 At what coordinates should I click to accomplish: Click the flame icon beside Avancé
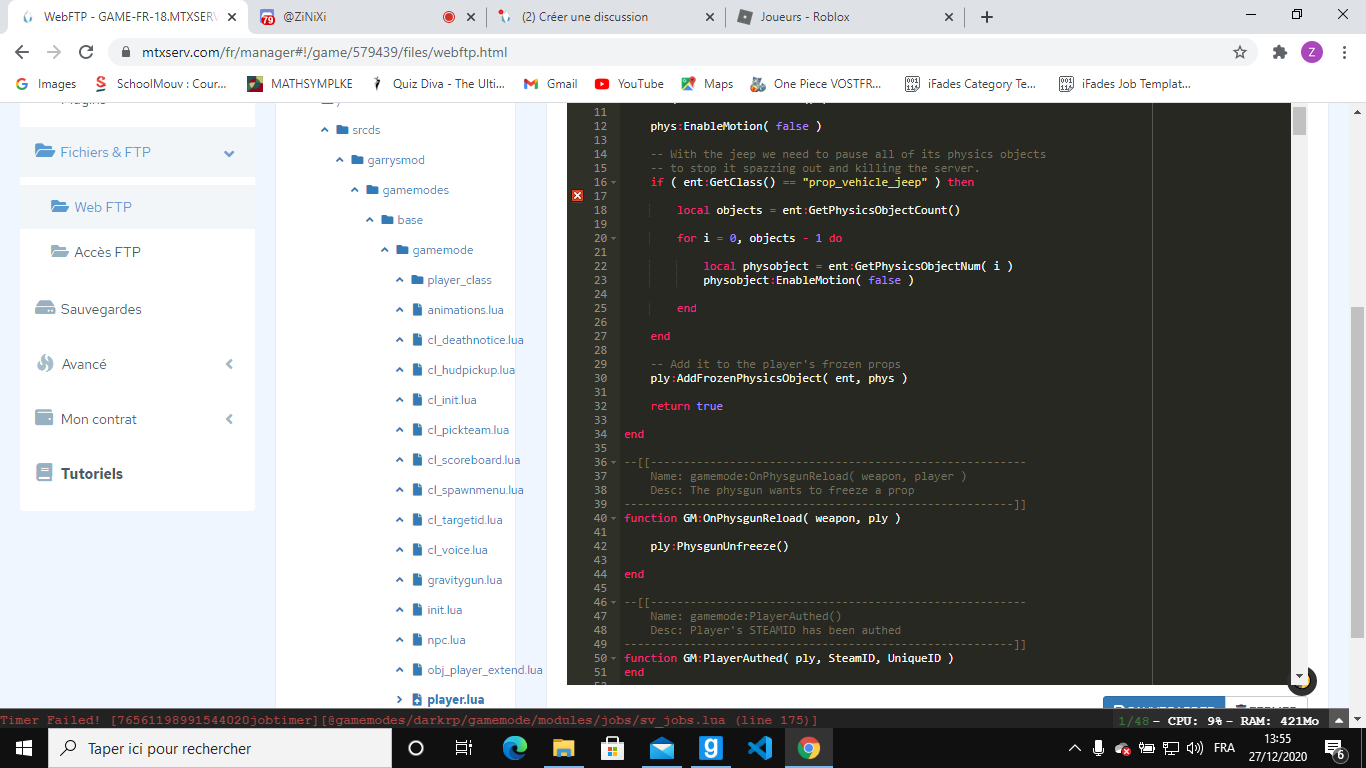click(45, 364)
